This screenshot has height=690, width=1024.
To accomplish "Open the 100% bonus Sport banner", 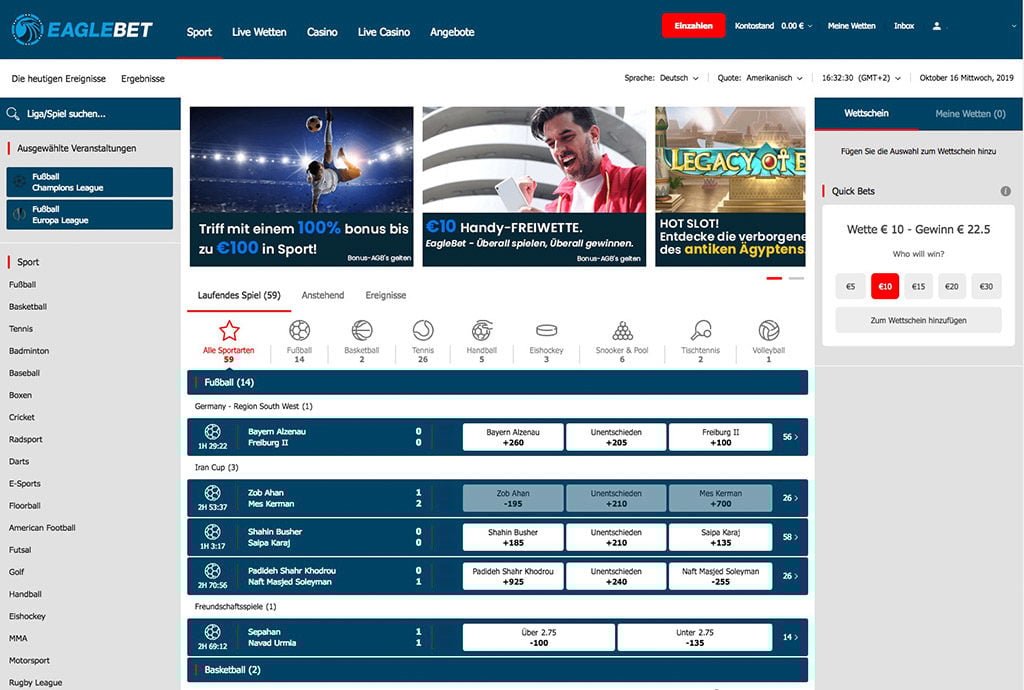I will coord(302,187).
